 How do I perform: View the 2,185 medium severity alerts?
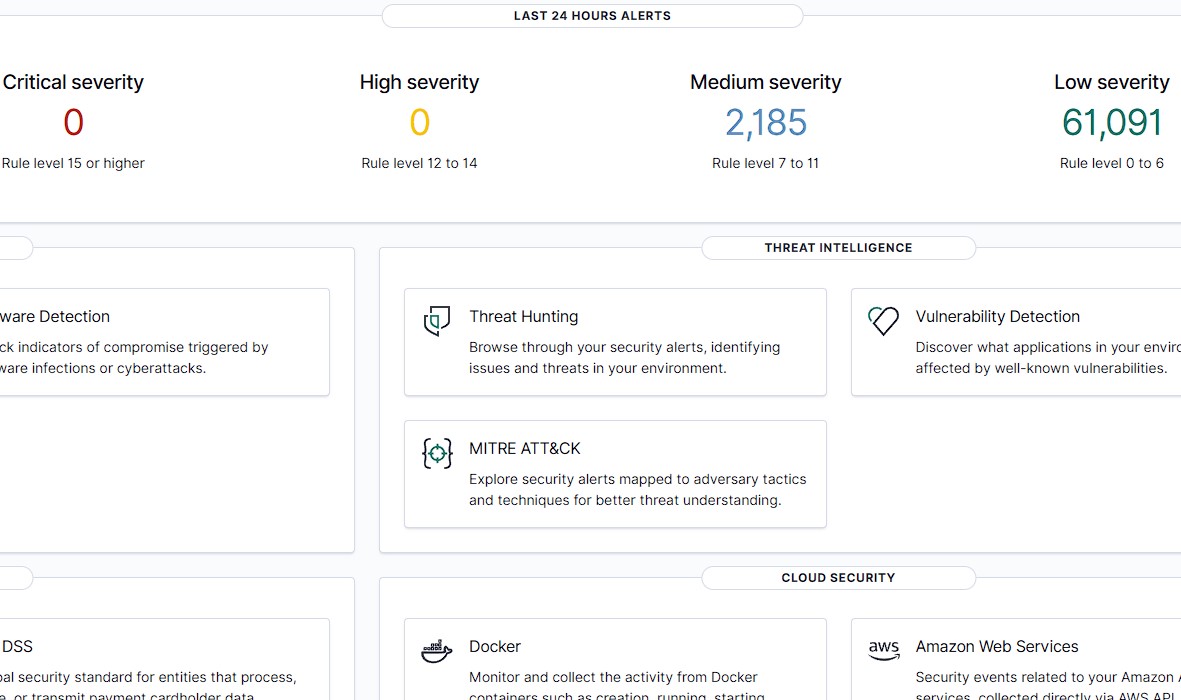(765, 123)
